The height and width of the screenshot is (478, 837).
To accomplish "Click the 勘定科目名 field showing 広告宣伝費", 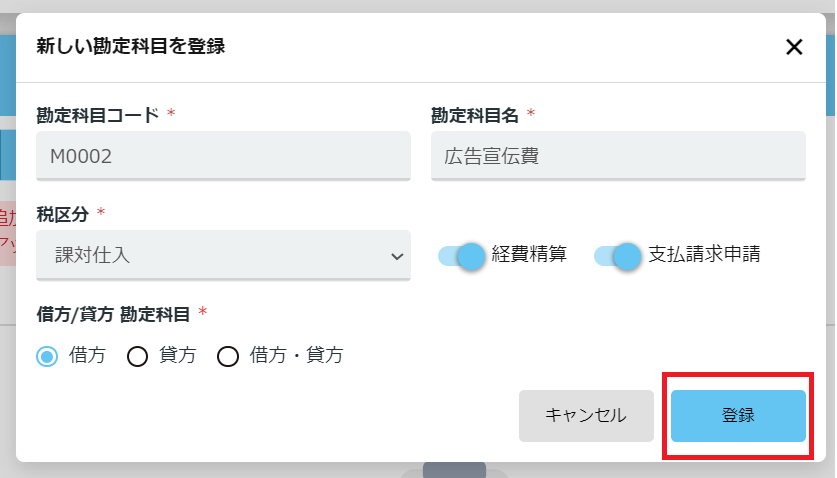I will [618, 156].
